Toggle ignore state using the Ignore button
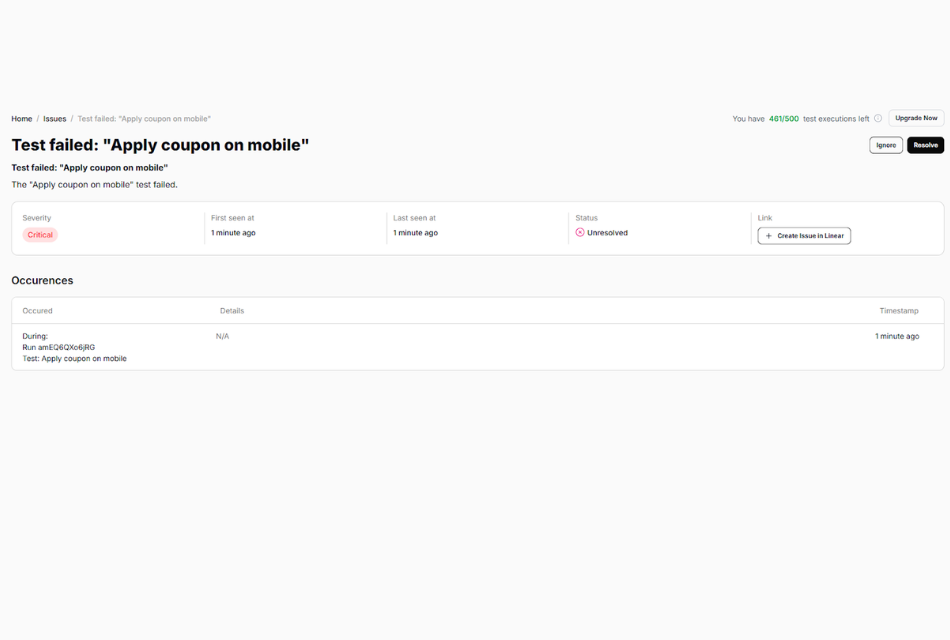950x640 pixels. (885, 144)
